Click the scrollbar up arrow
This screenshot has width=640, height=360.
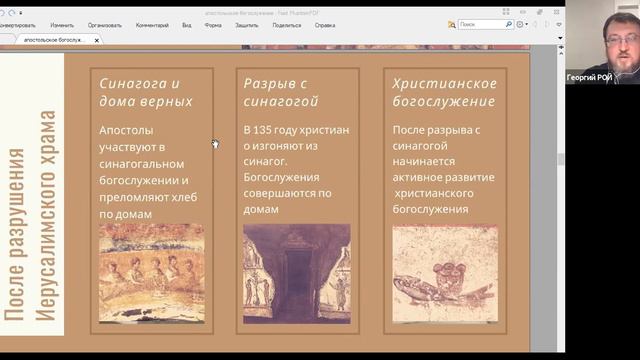tap(561, 53)
